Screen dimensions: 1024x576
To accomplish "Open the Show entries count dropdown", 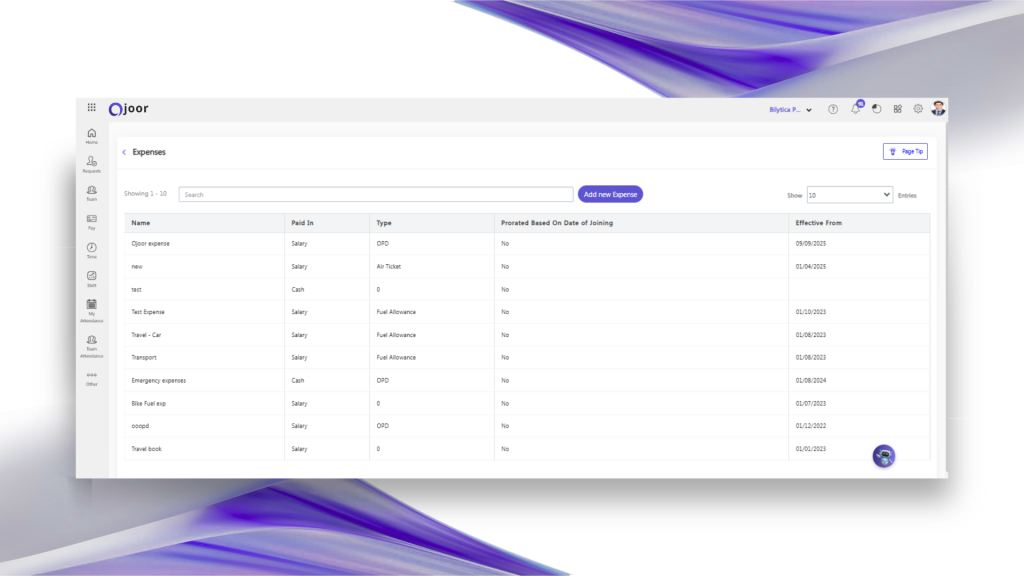I will pyautogui.click(x=849, y=195).
